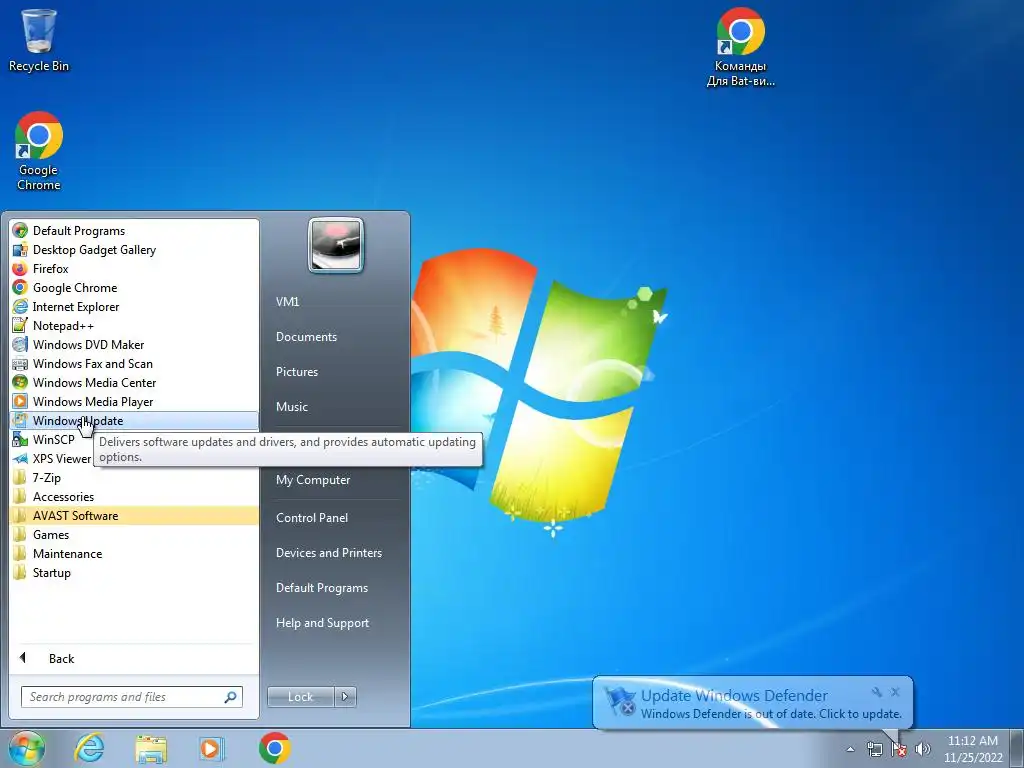Viewport: 1024px width, 768px height.
Task: Open My Computer from the Start menu
Action: click(313, 480)
